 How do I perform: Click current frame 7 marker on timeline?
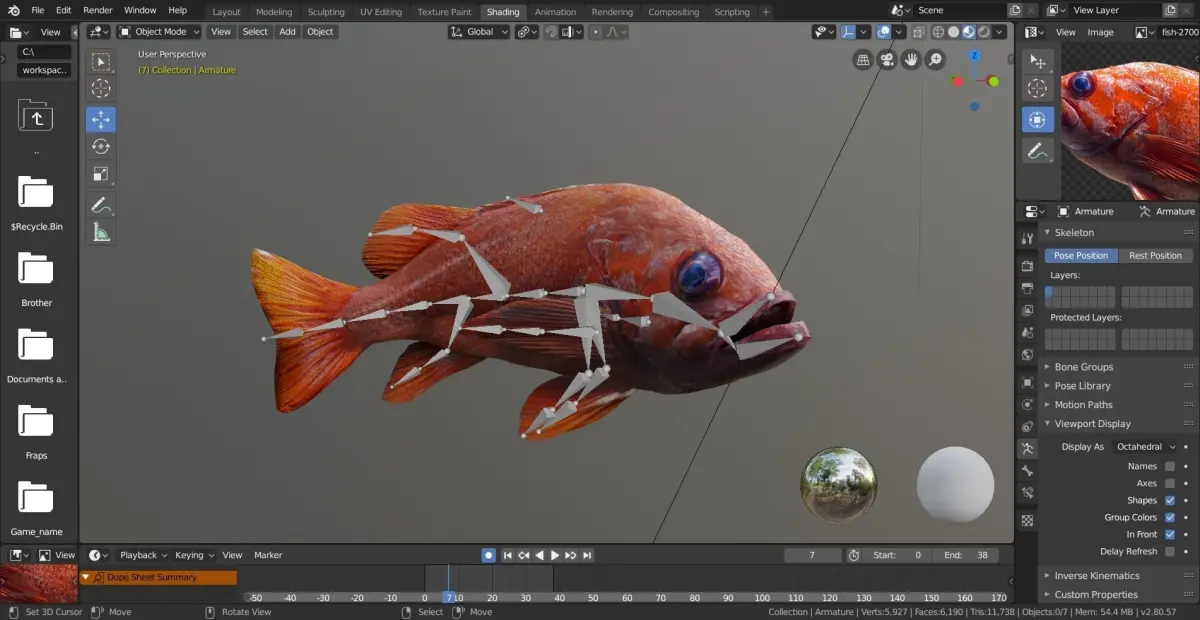[x=448, y=597]
